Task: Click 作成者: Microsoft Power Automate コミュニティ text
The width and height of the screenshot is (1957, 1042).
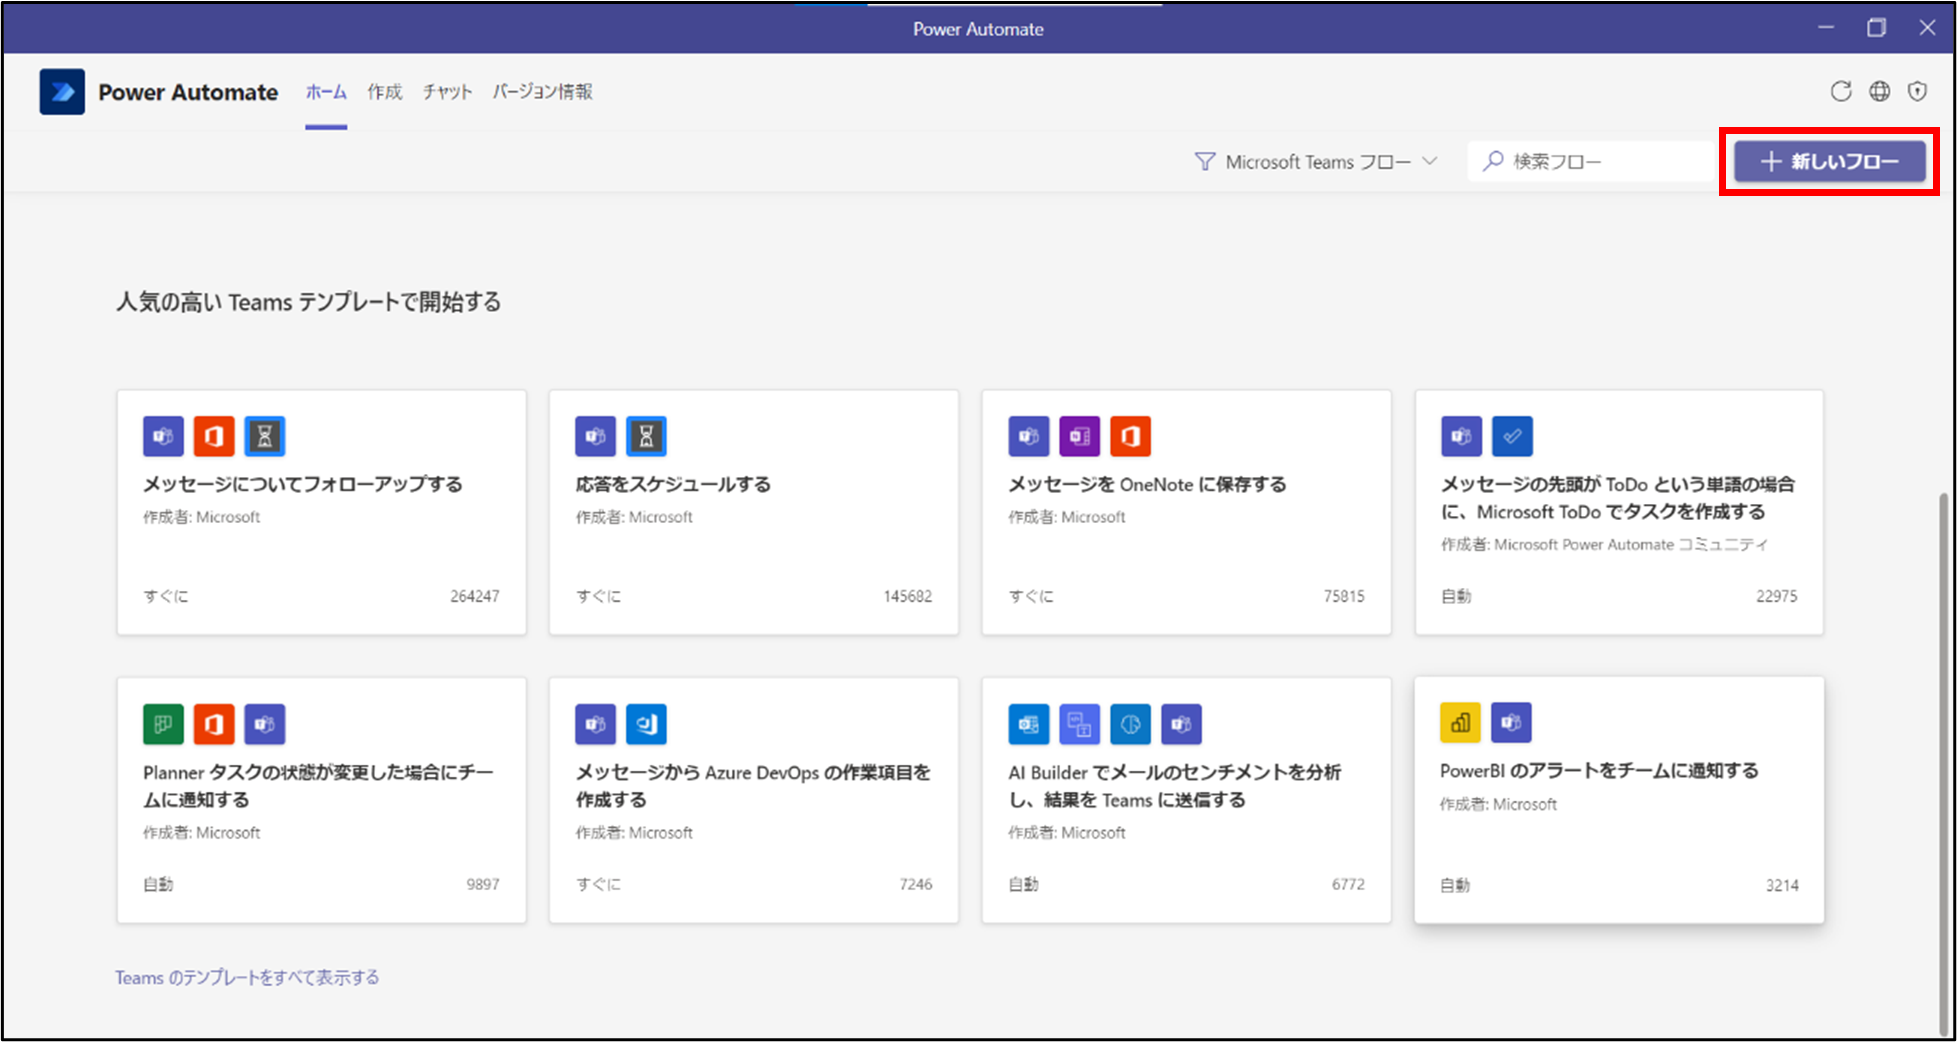Action: coord(1604,544)
